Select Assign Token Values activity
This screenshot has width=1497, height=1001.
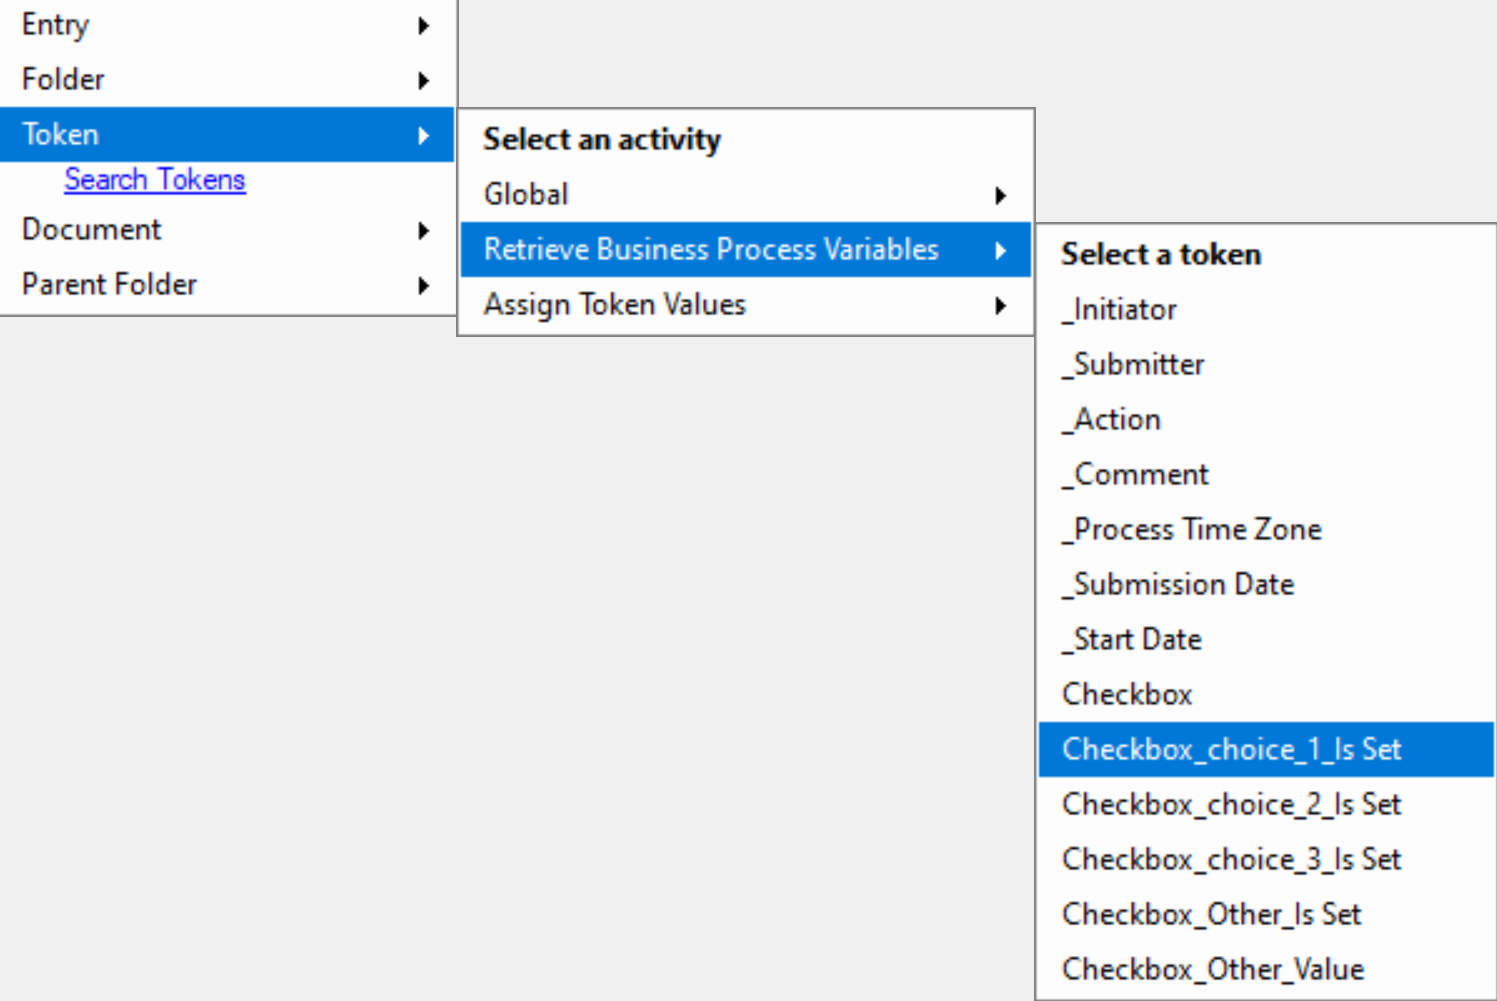tap(745, 305)
